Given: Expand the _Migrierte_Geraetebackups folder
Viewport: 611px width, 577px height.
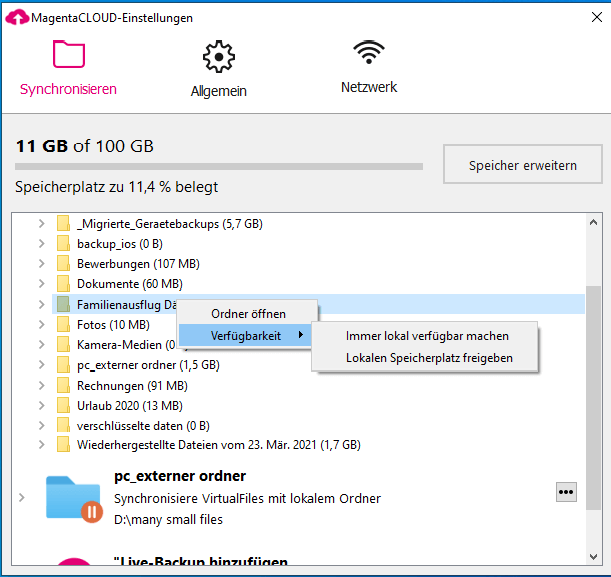Looking at the screenshot, I should [x=42, y=224].
